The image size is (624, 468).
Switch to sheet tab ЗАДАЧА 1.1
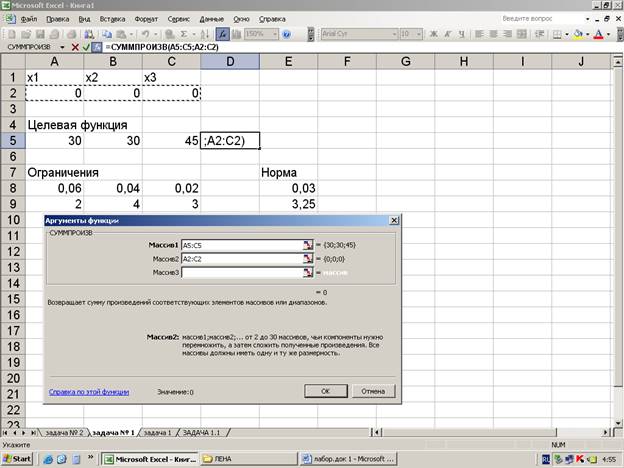click(x=204, y=432)
